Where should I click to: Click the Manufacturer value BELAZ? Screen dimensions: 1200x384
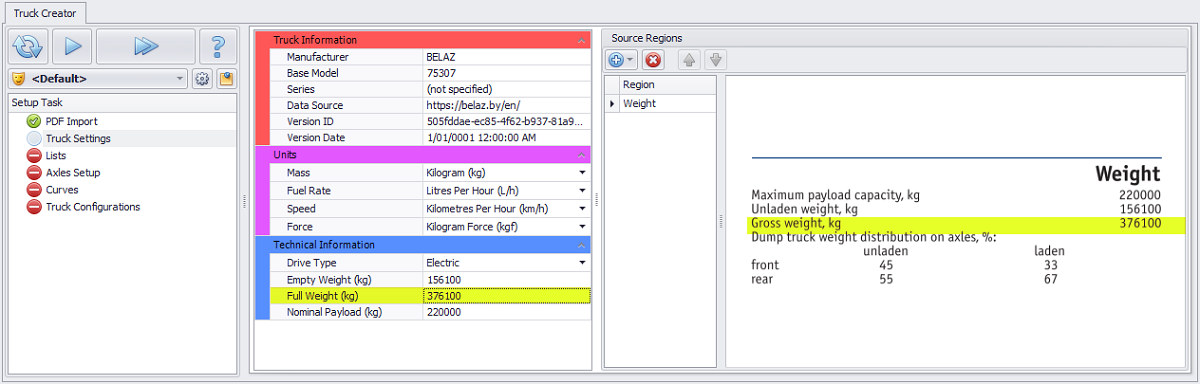tap(506, 57)
